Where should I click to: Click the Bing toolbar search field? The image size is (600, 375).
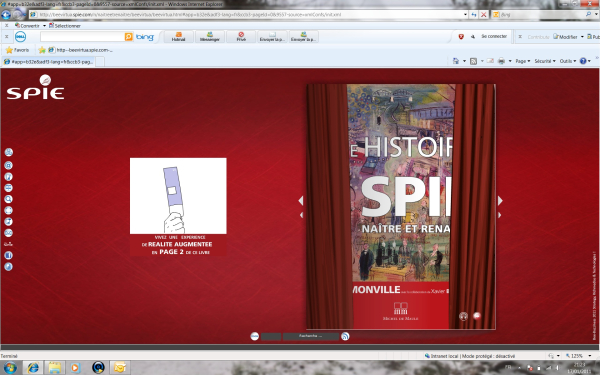[82, 37]
